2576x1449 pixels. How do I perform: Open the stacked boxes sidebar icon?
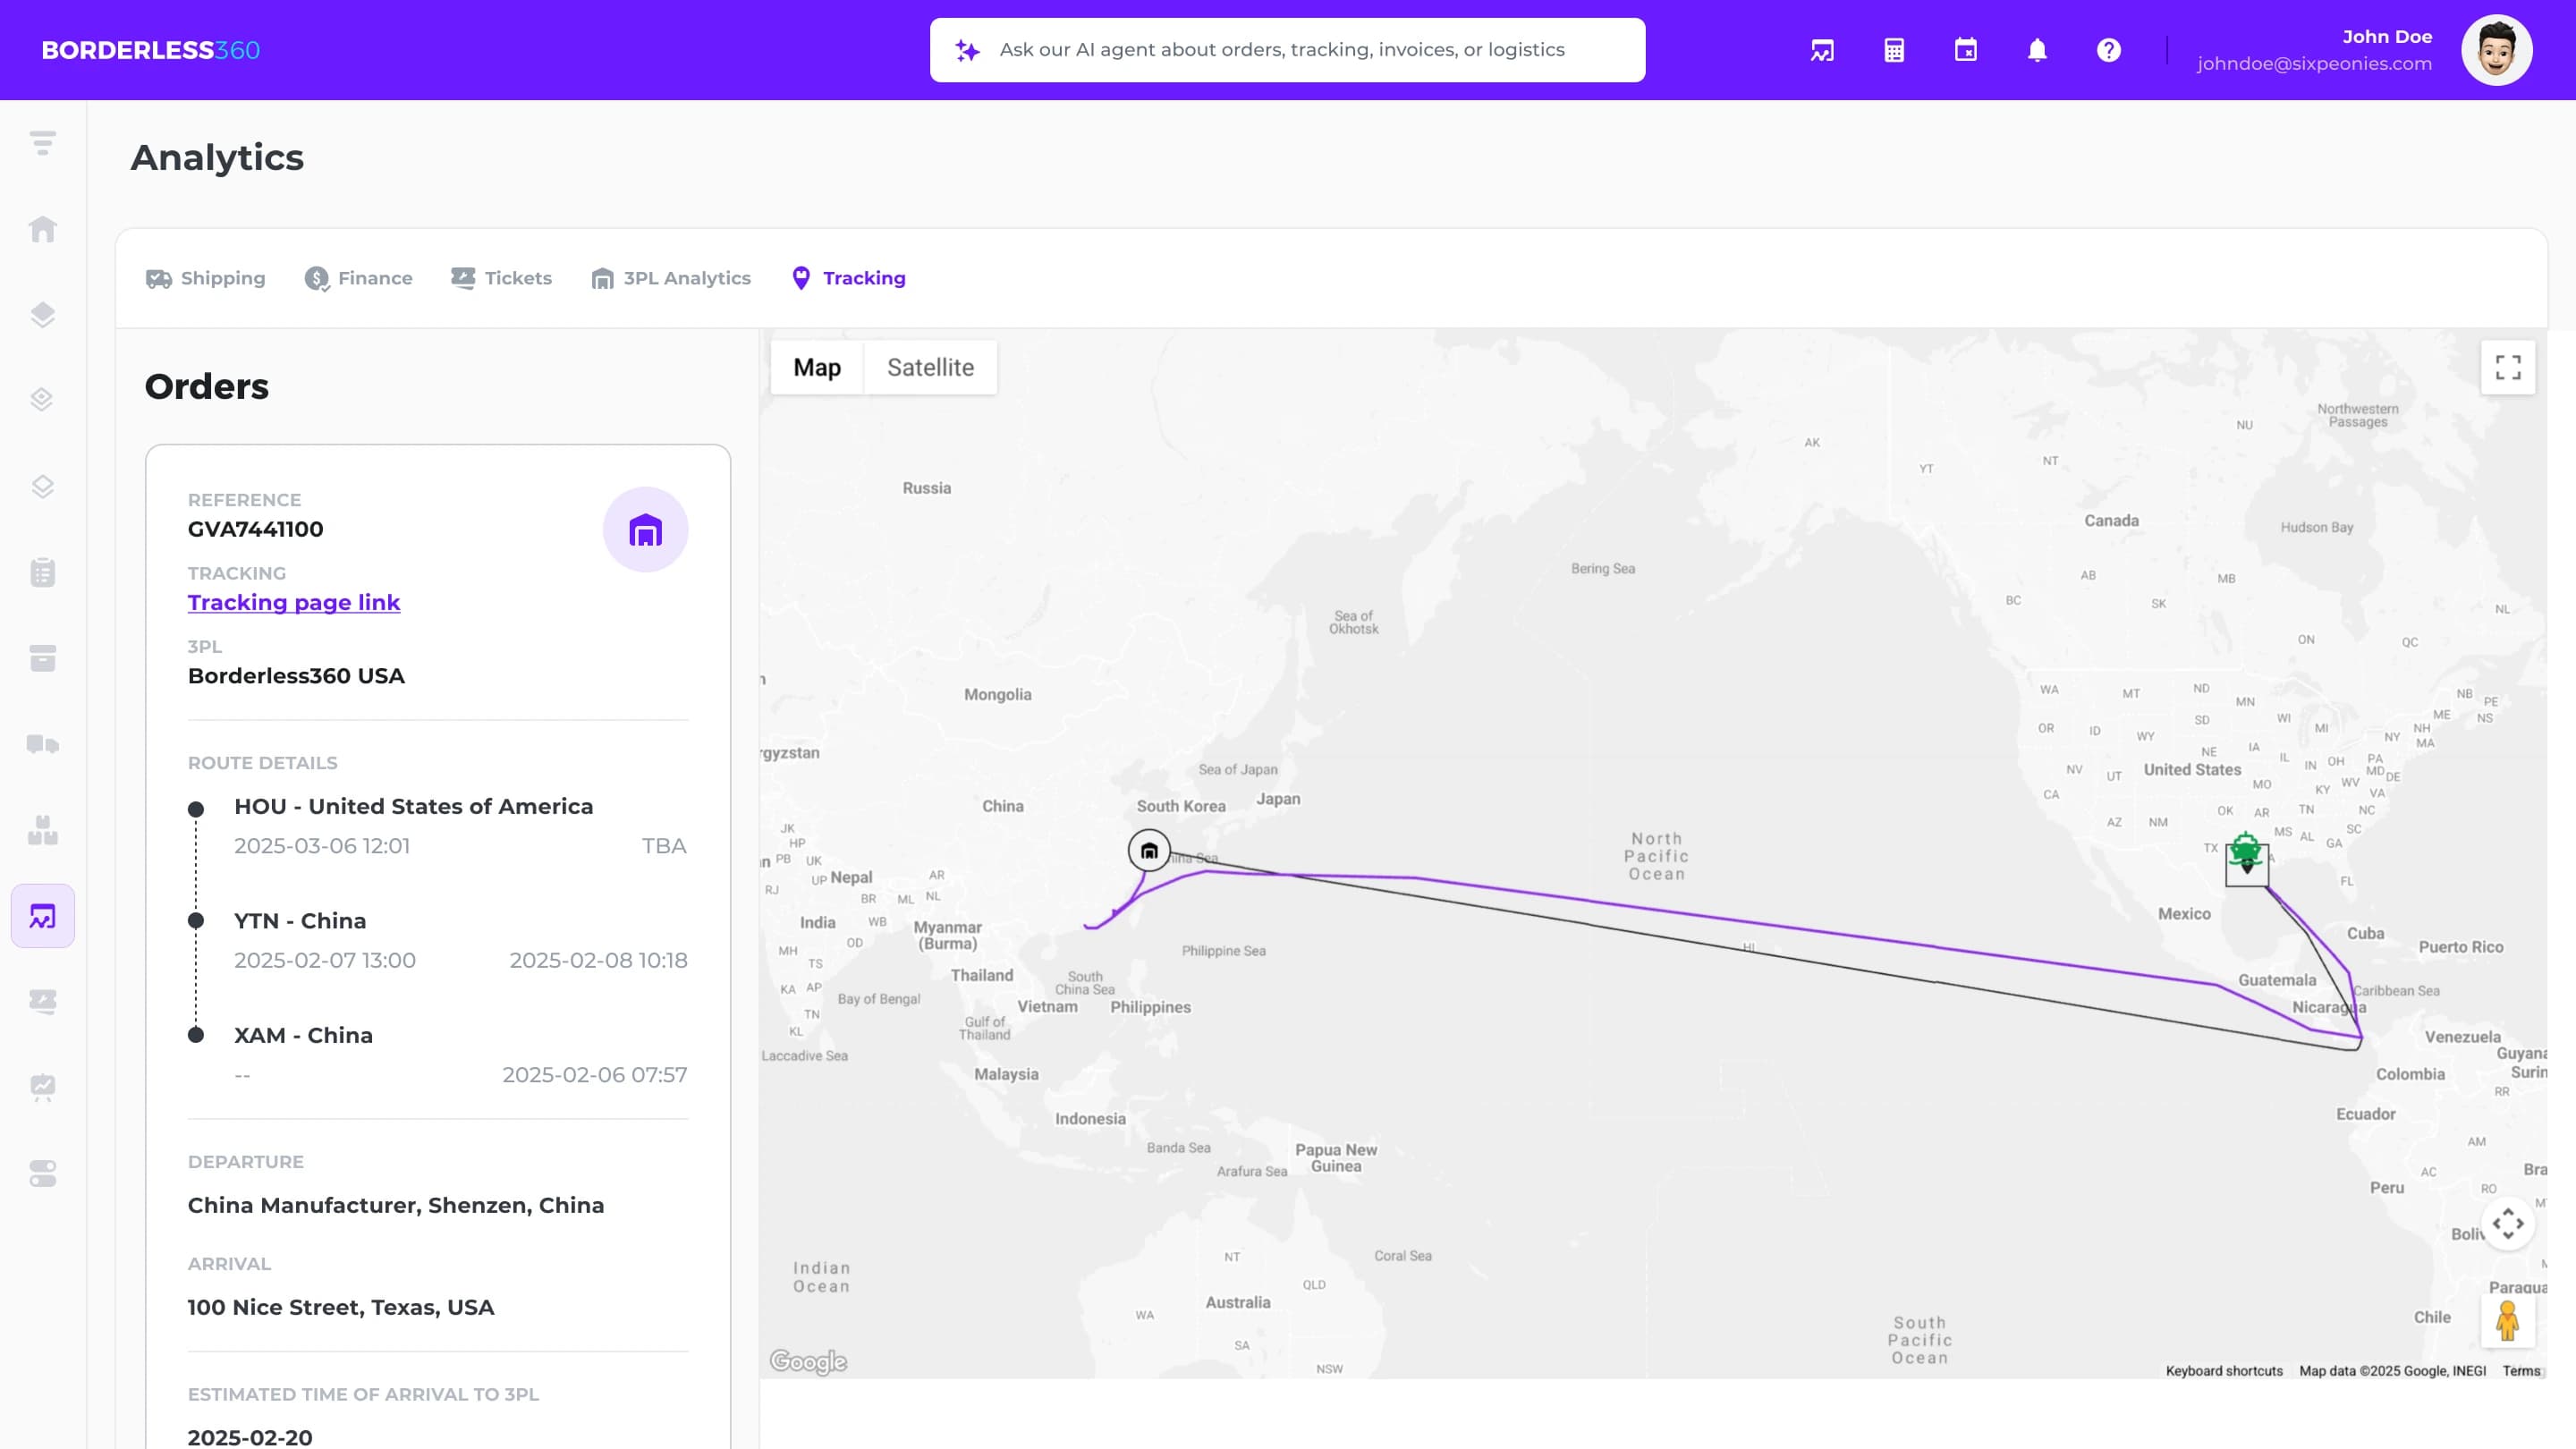(42, 830)
